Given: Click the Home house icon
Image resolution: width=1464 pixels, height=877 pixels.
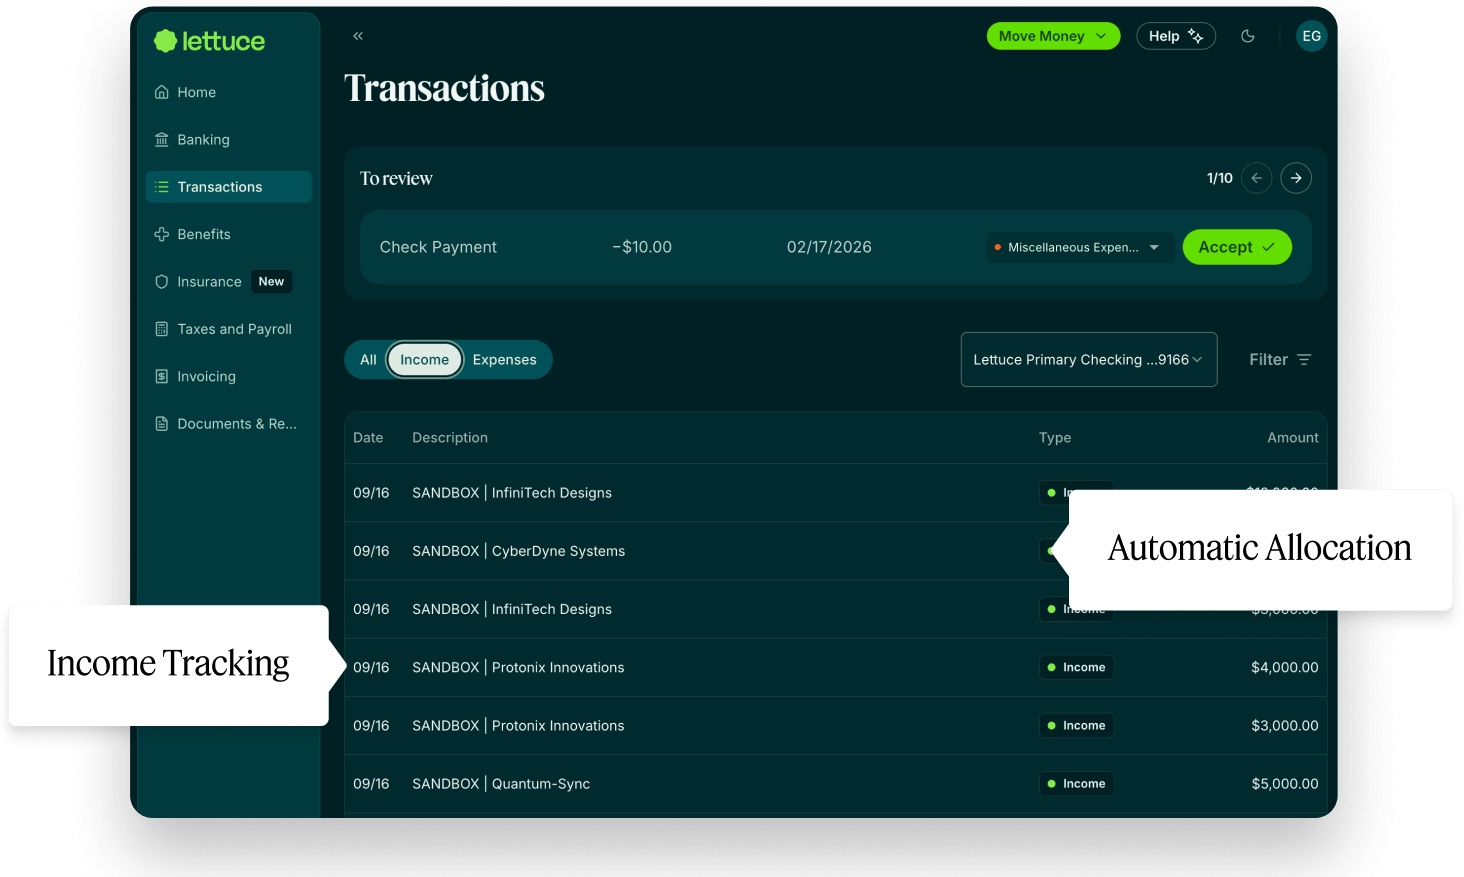Looking at the screenshot, I should (x=162, y=92).
